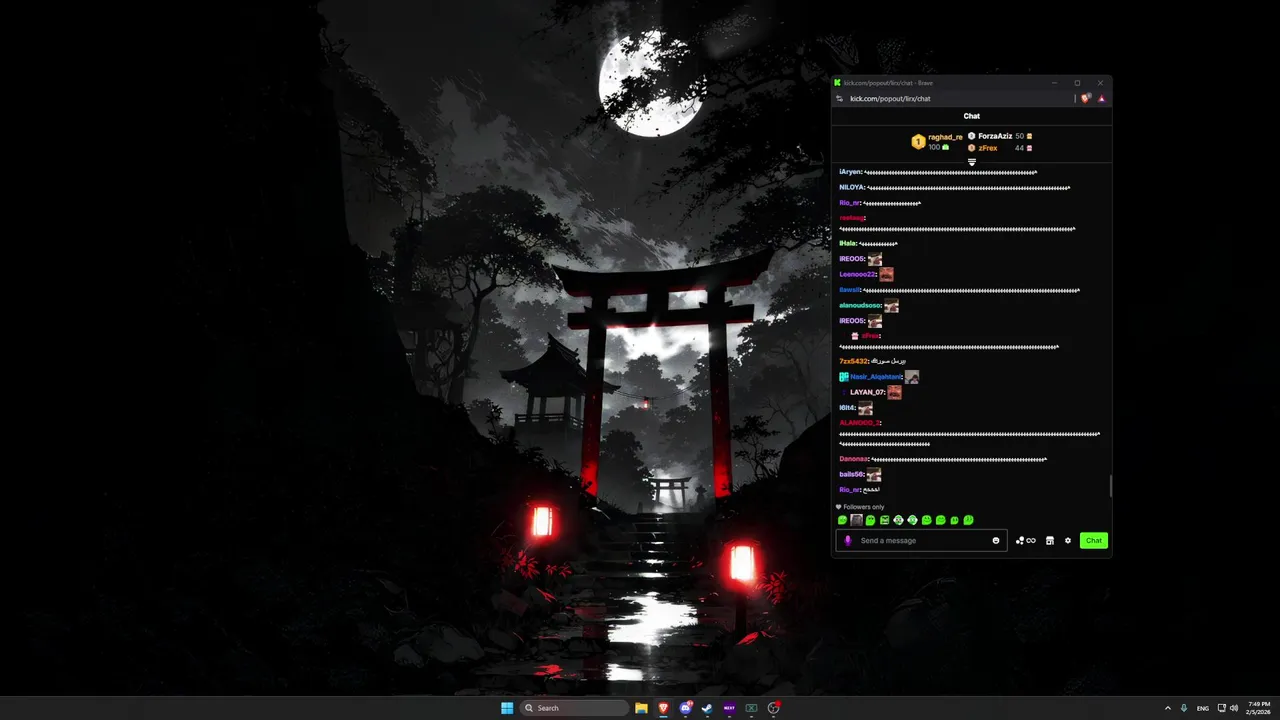Open the emoji picker in message box
This screenshot has height=720, width=1280.
[995, 540]
